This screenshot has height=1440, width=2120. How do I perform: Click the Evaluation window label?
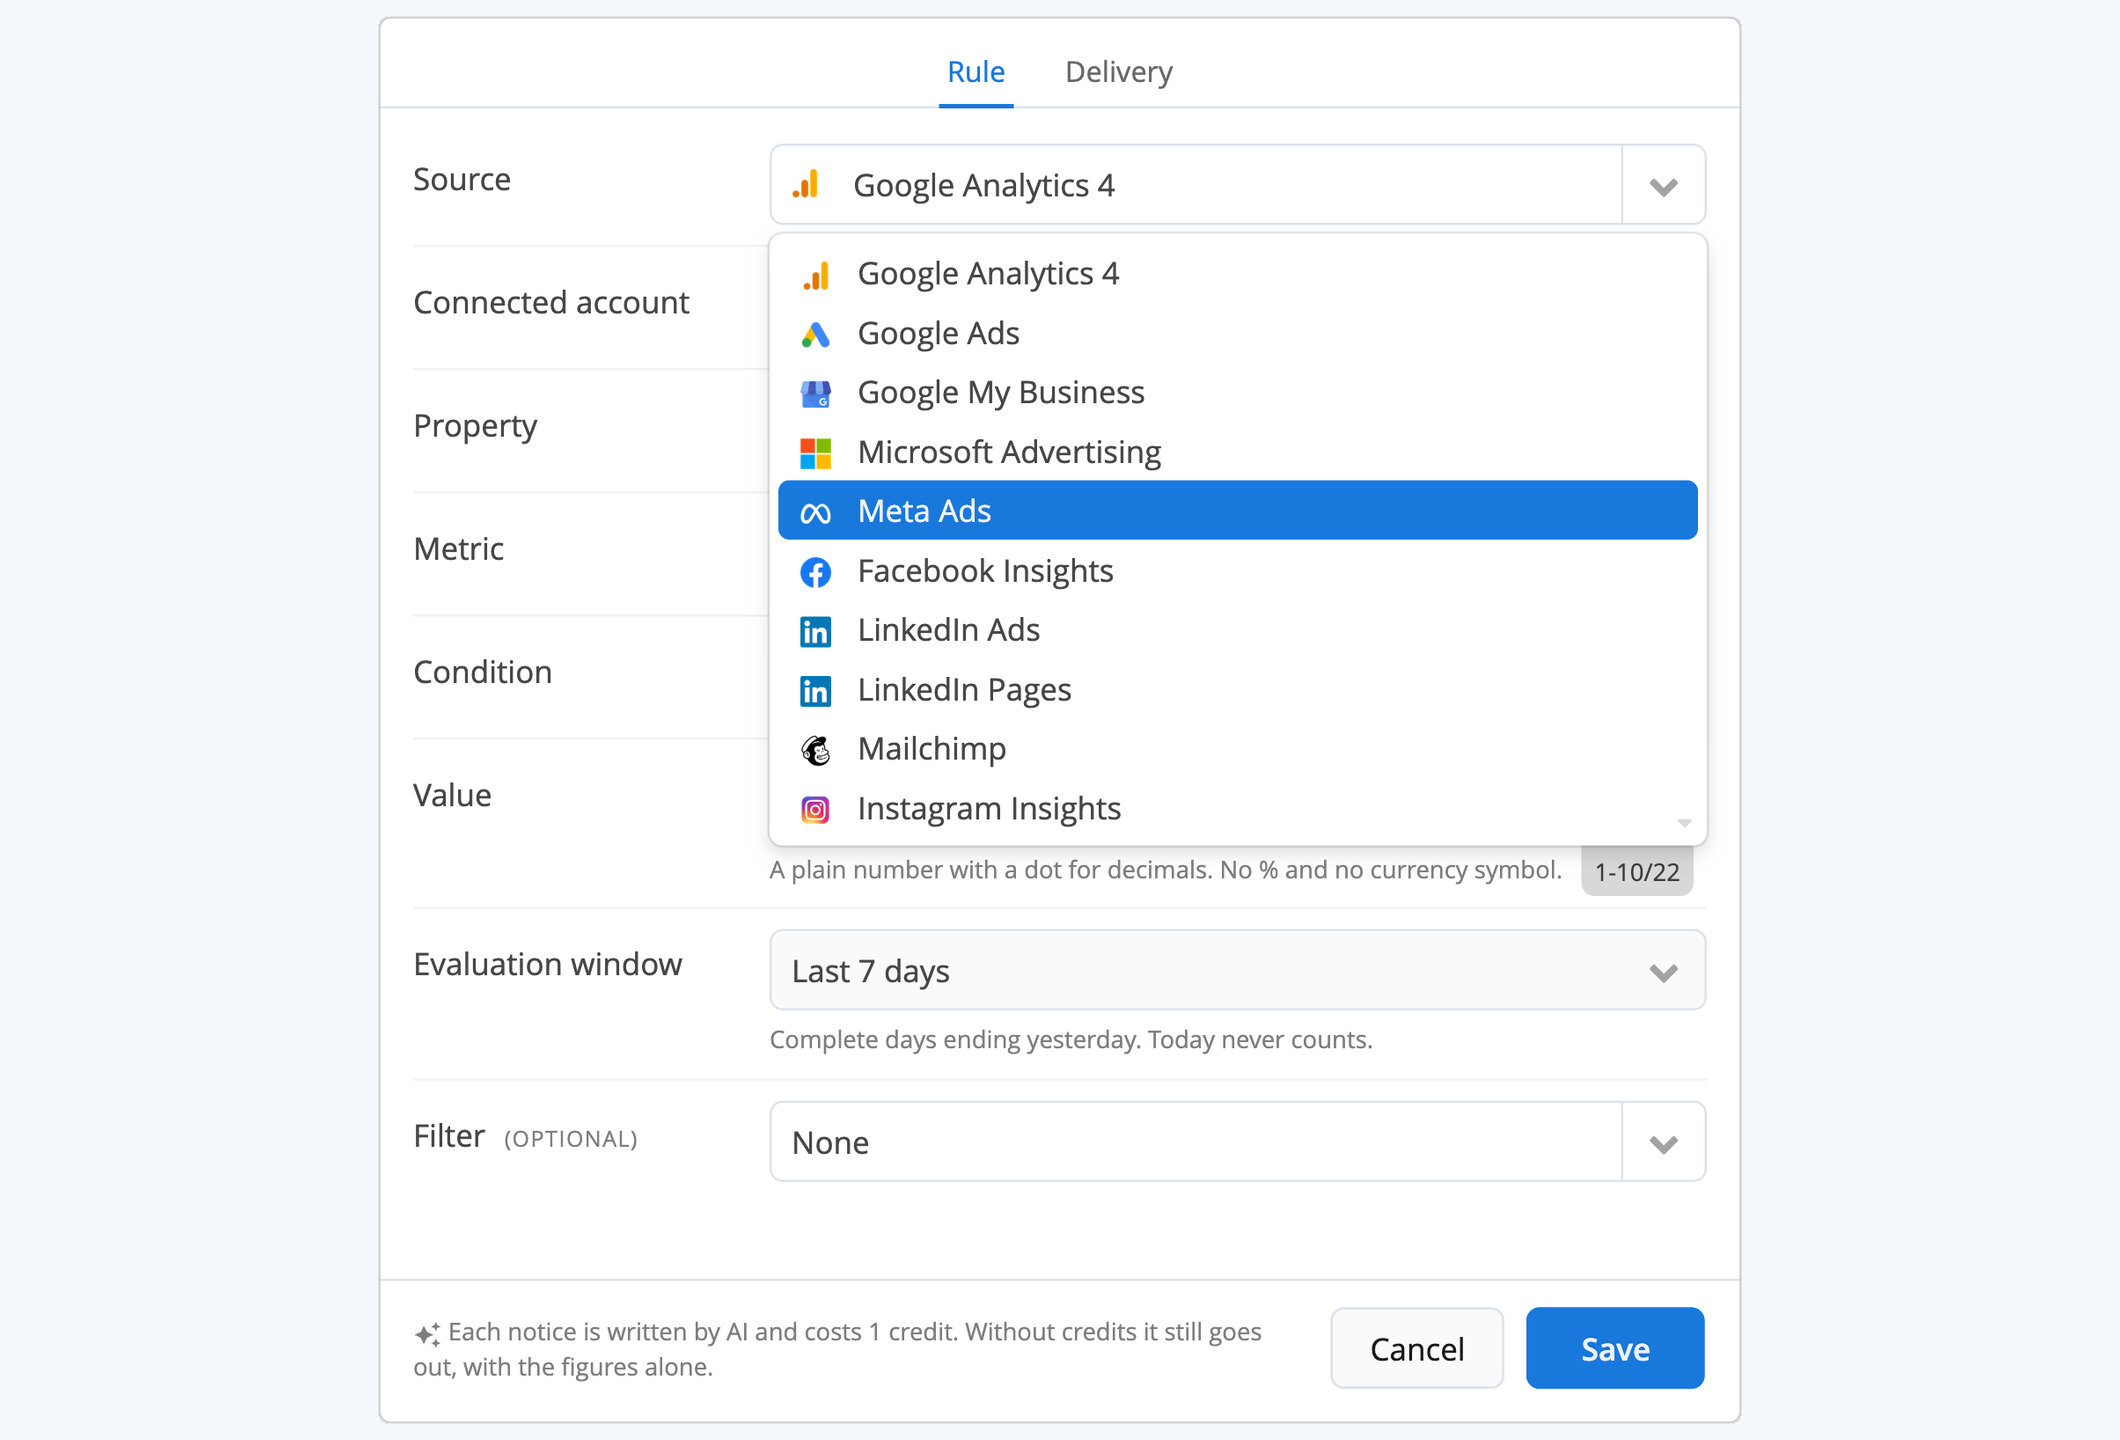coord(548,964)
